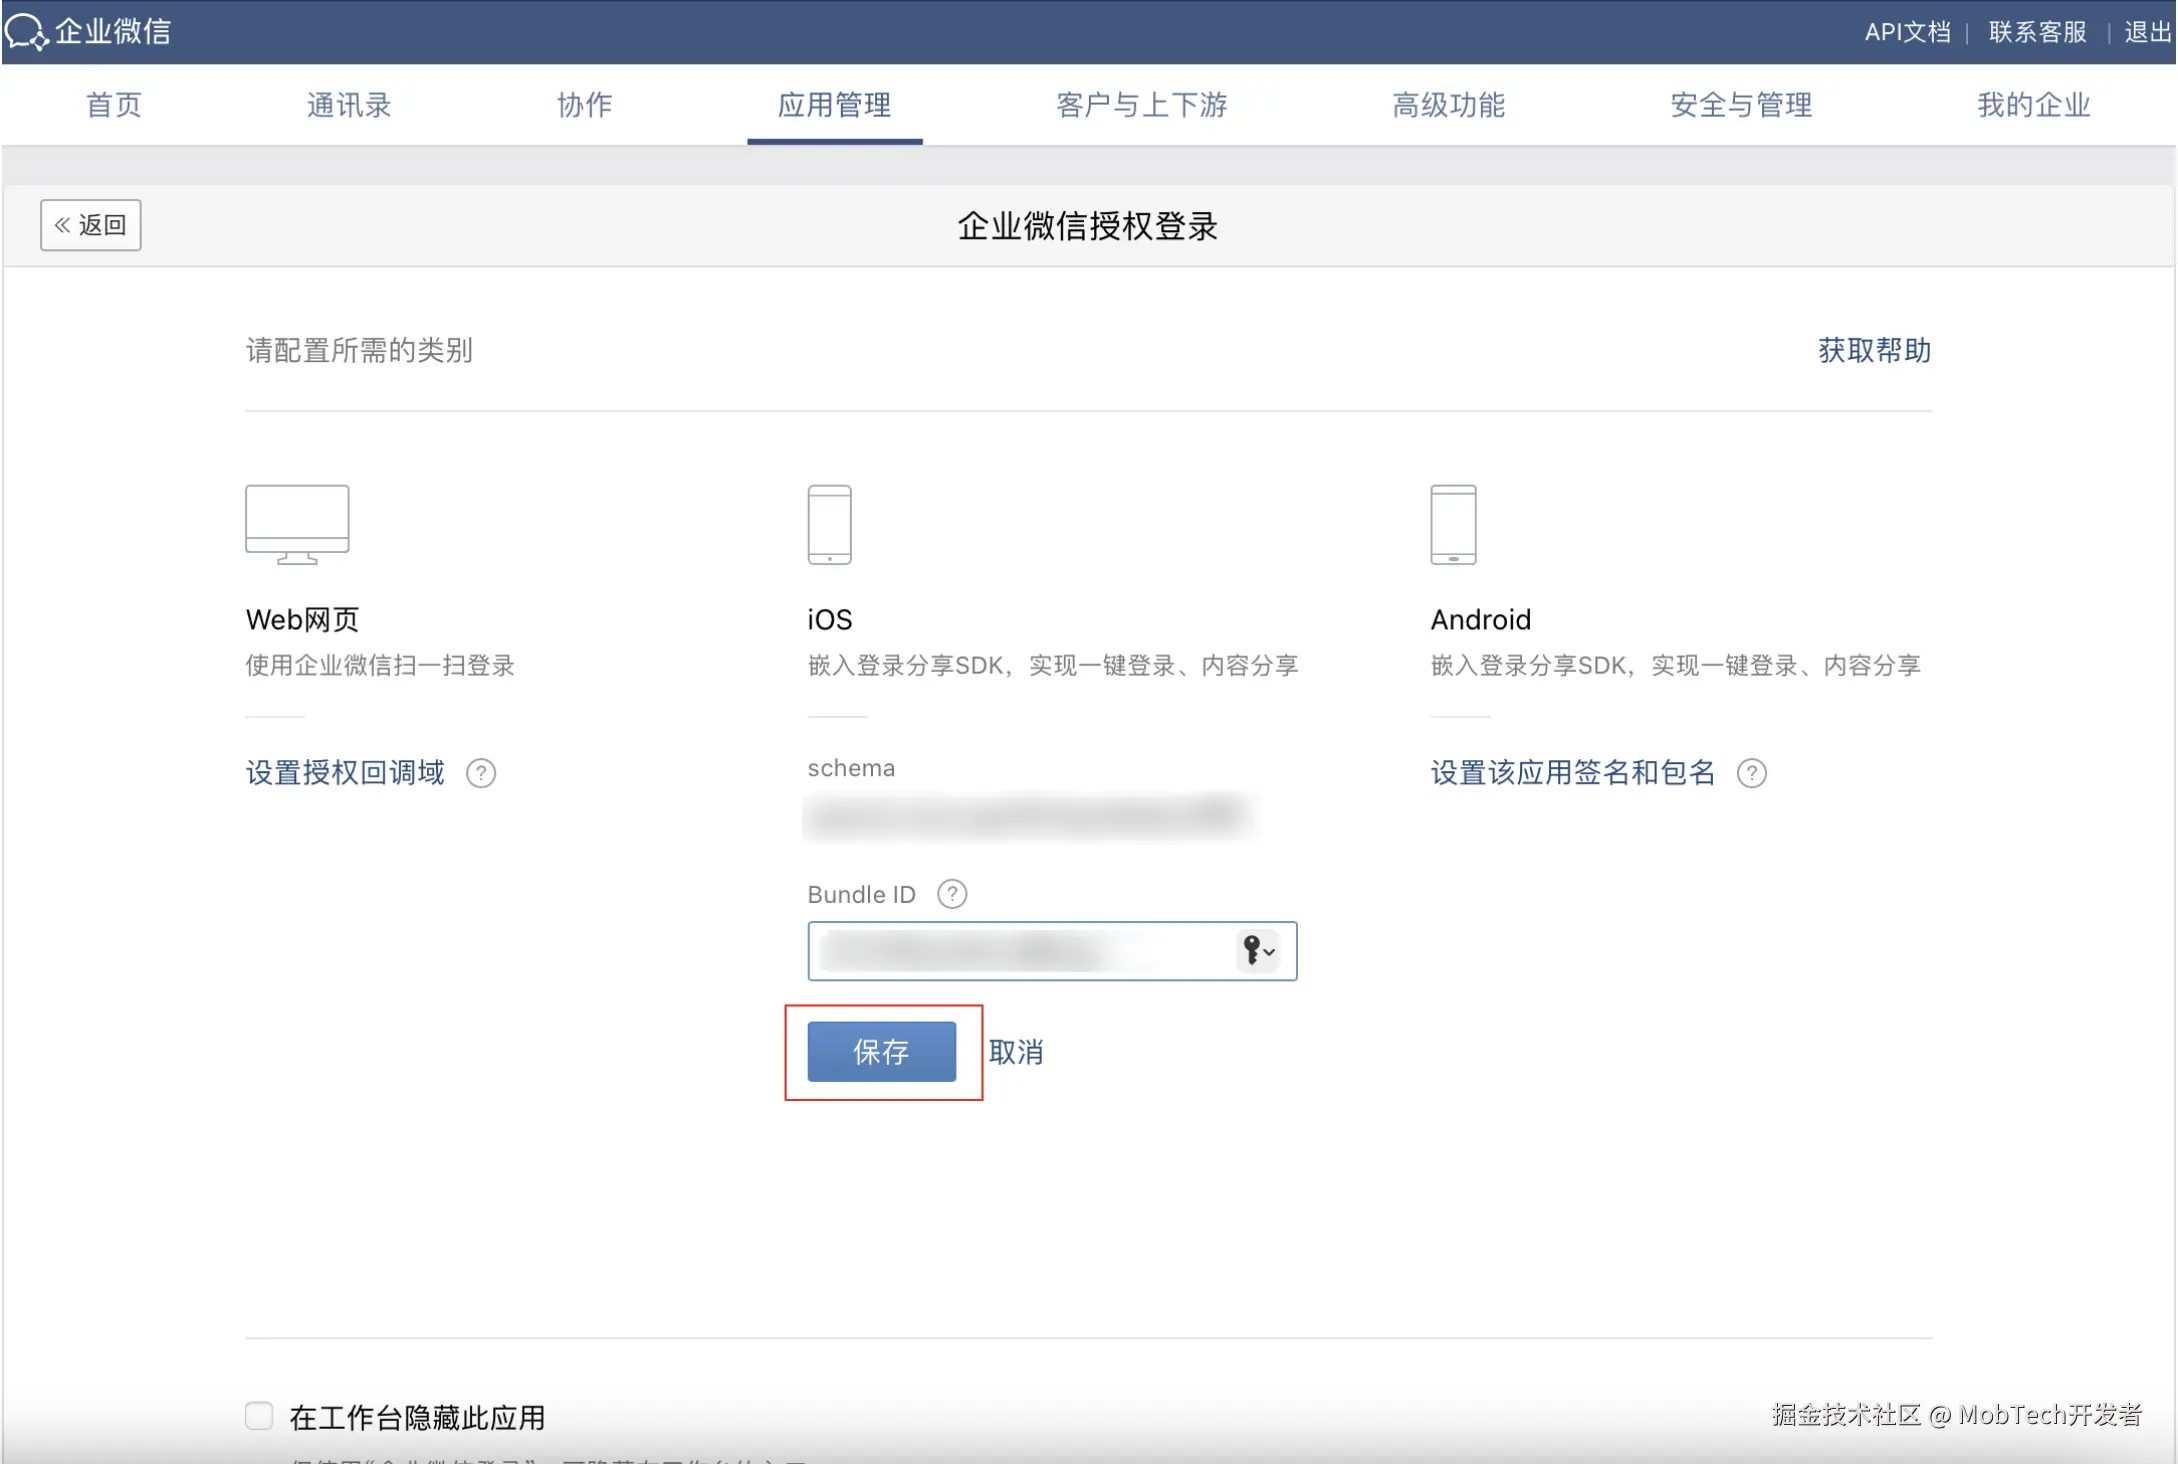This screenshot has width=2178, height=1464.
Task: Open the 获取帮助 help link
Action: [x=1874, y=350]
